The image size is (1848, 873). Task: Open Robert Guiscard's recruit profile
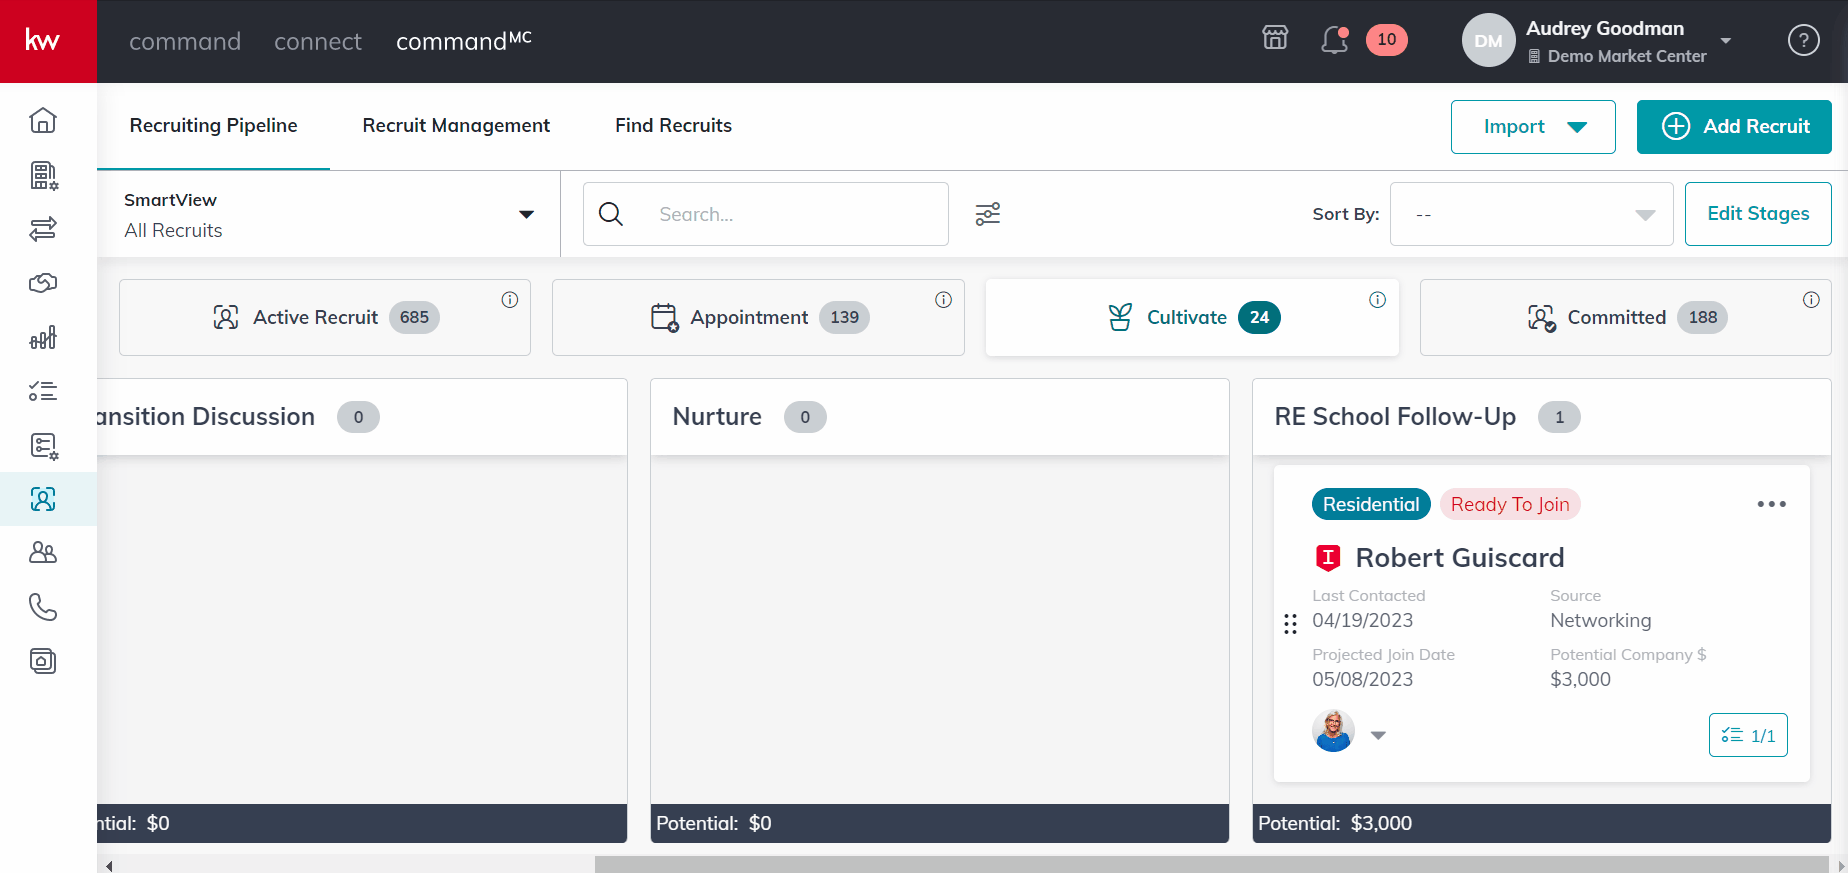coord(1460,558)
